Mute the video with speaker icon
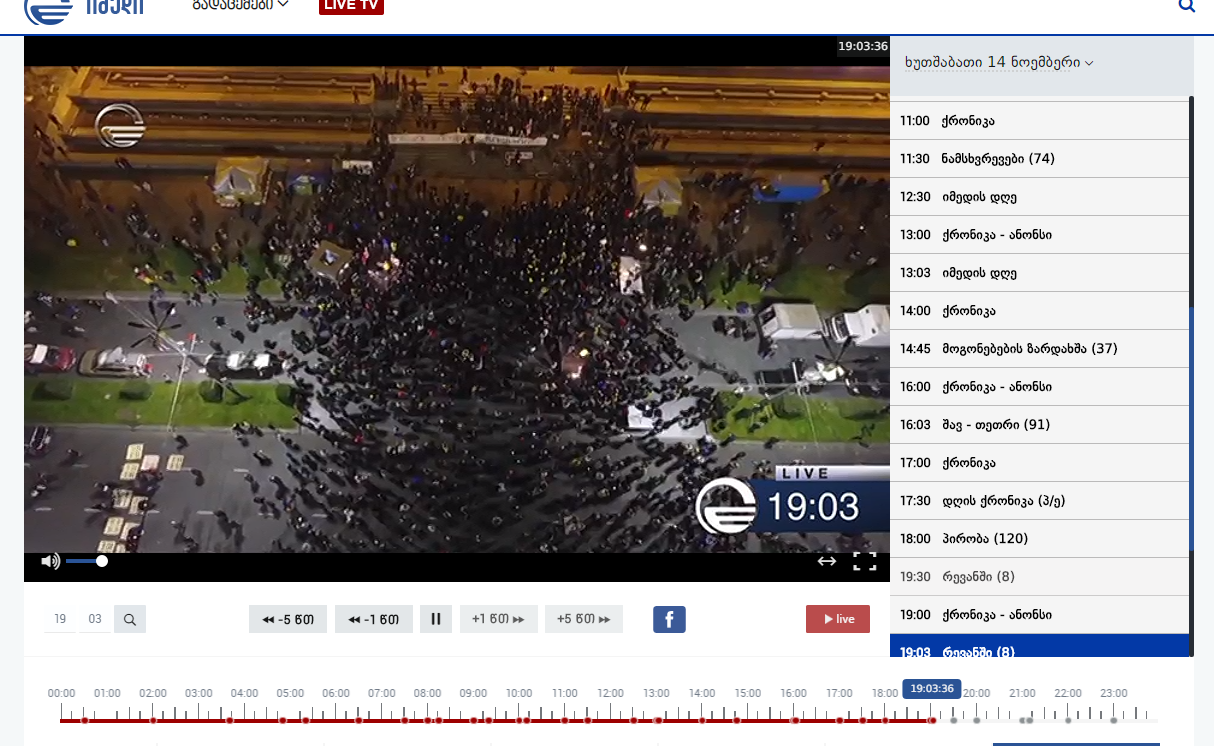 50,561
